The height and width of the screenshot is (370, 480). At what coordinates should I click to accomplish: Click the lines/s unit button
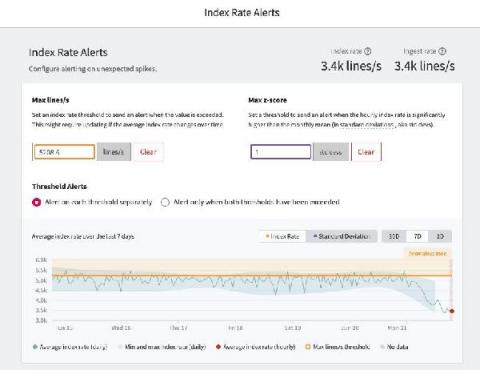point(113,152)
